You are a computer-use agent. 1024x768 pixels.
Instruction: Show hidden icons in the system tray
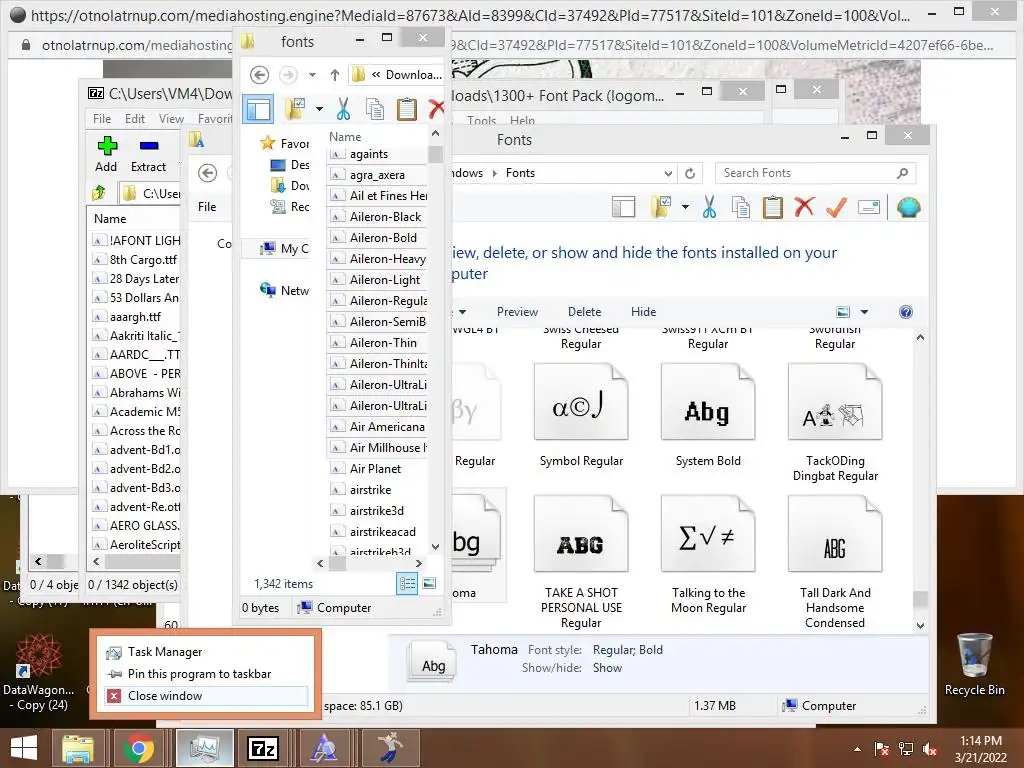pyautogui.click(x=857, y=749)
